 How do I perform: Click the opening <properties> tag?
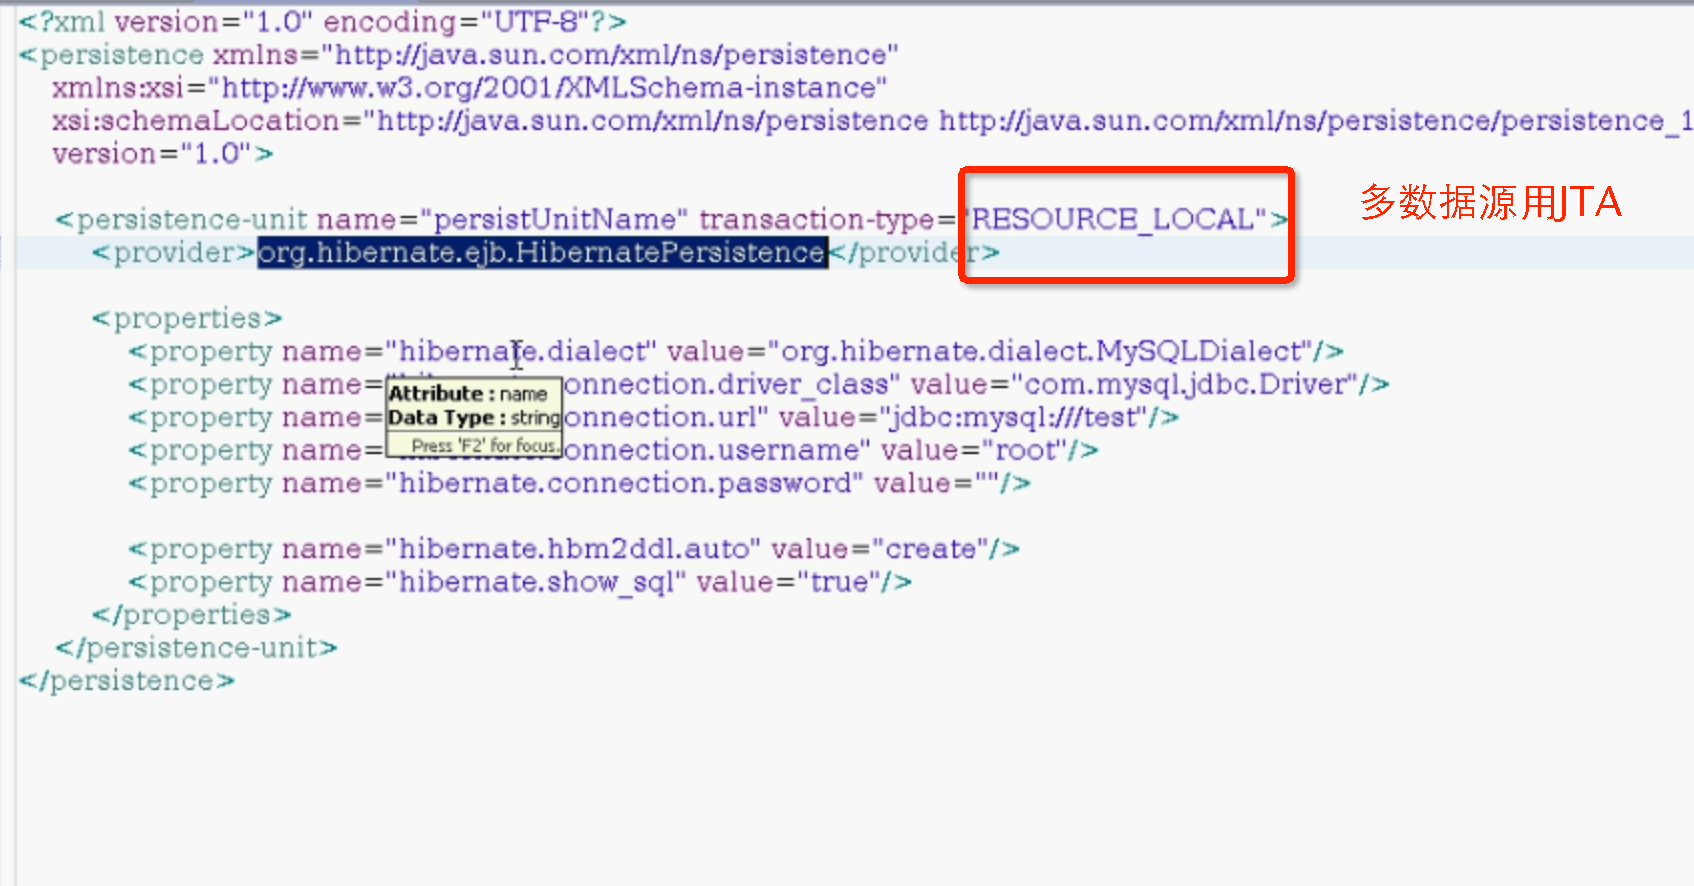click(187, 319)
